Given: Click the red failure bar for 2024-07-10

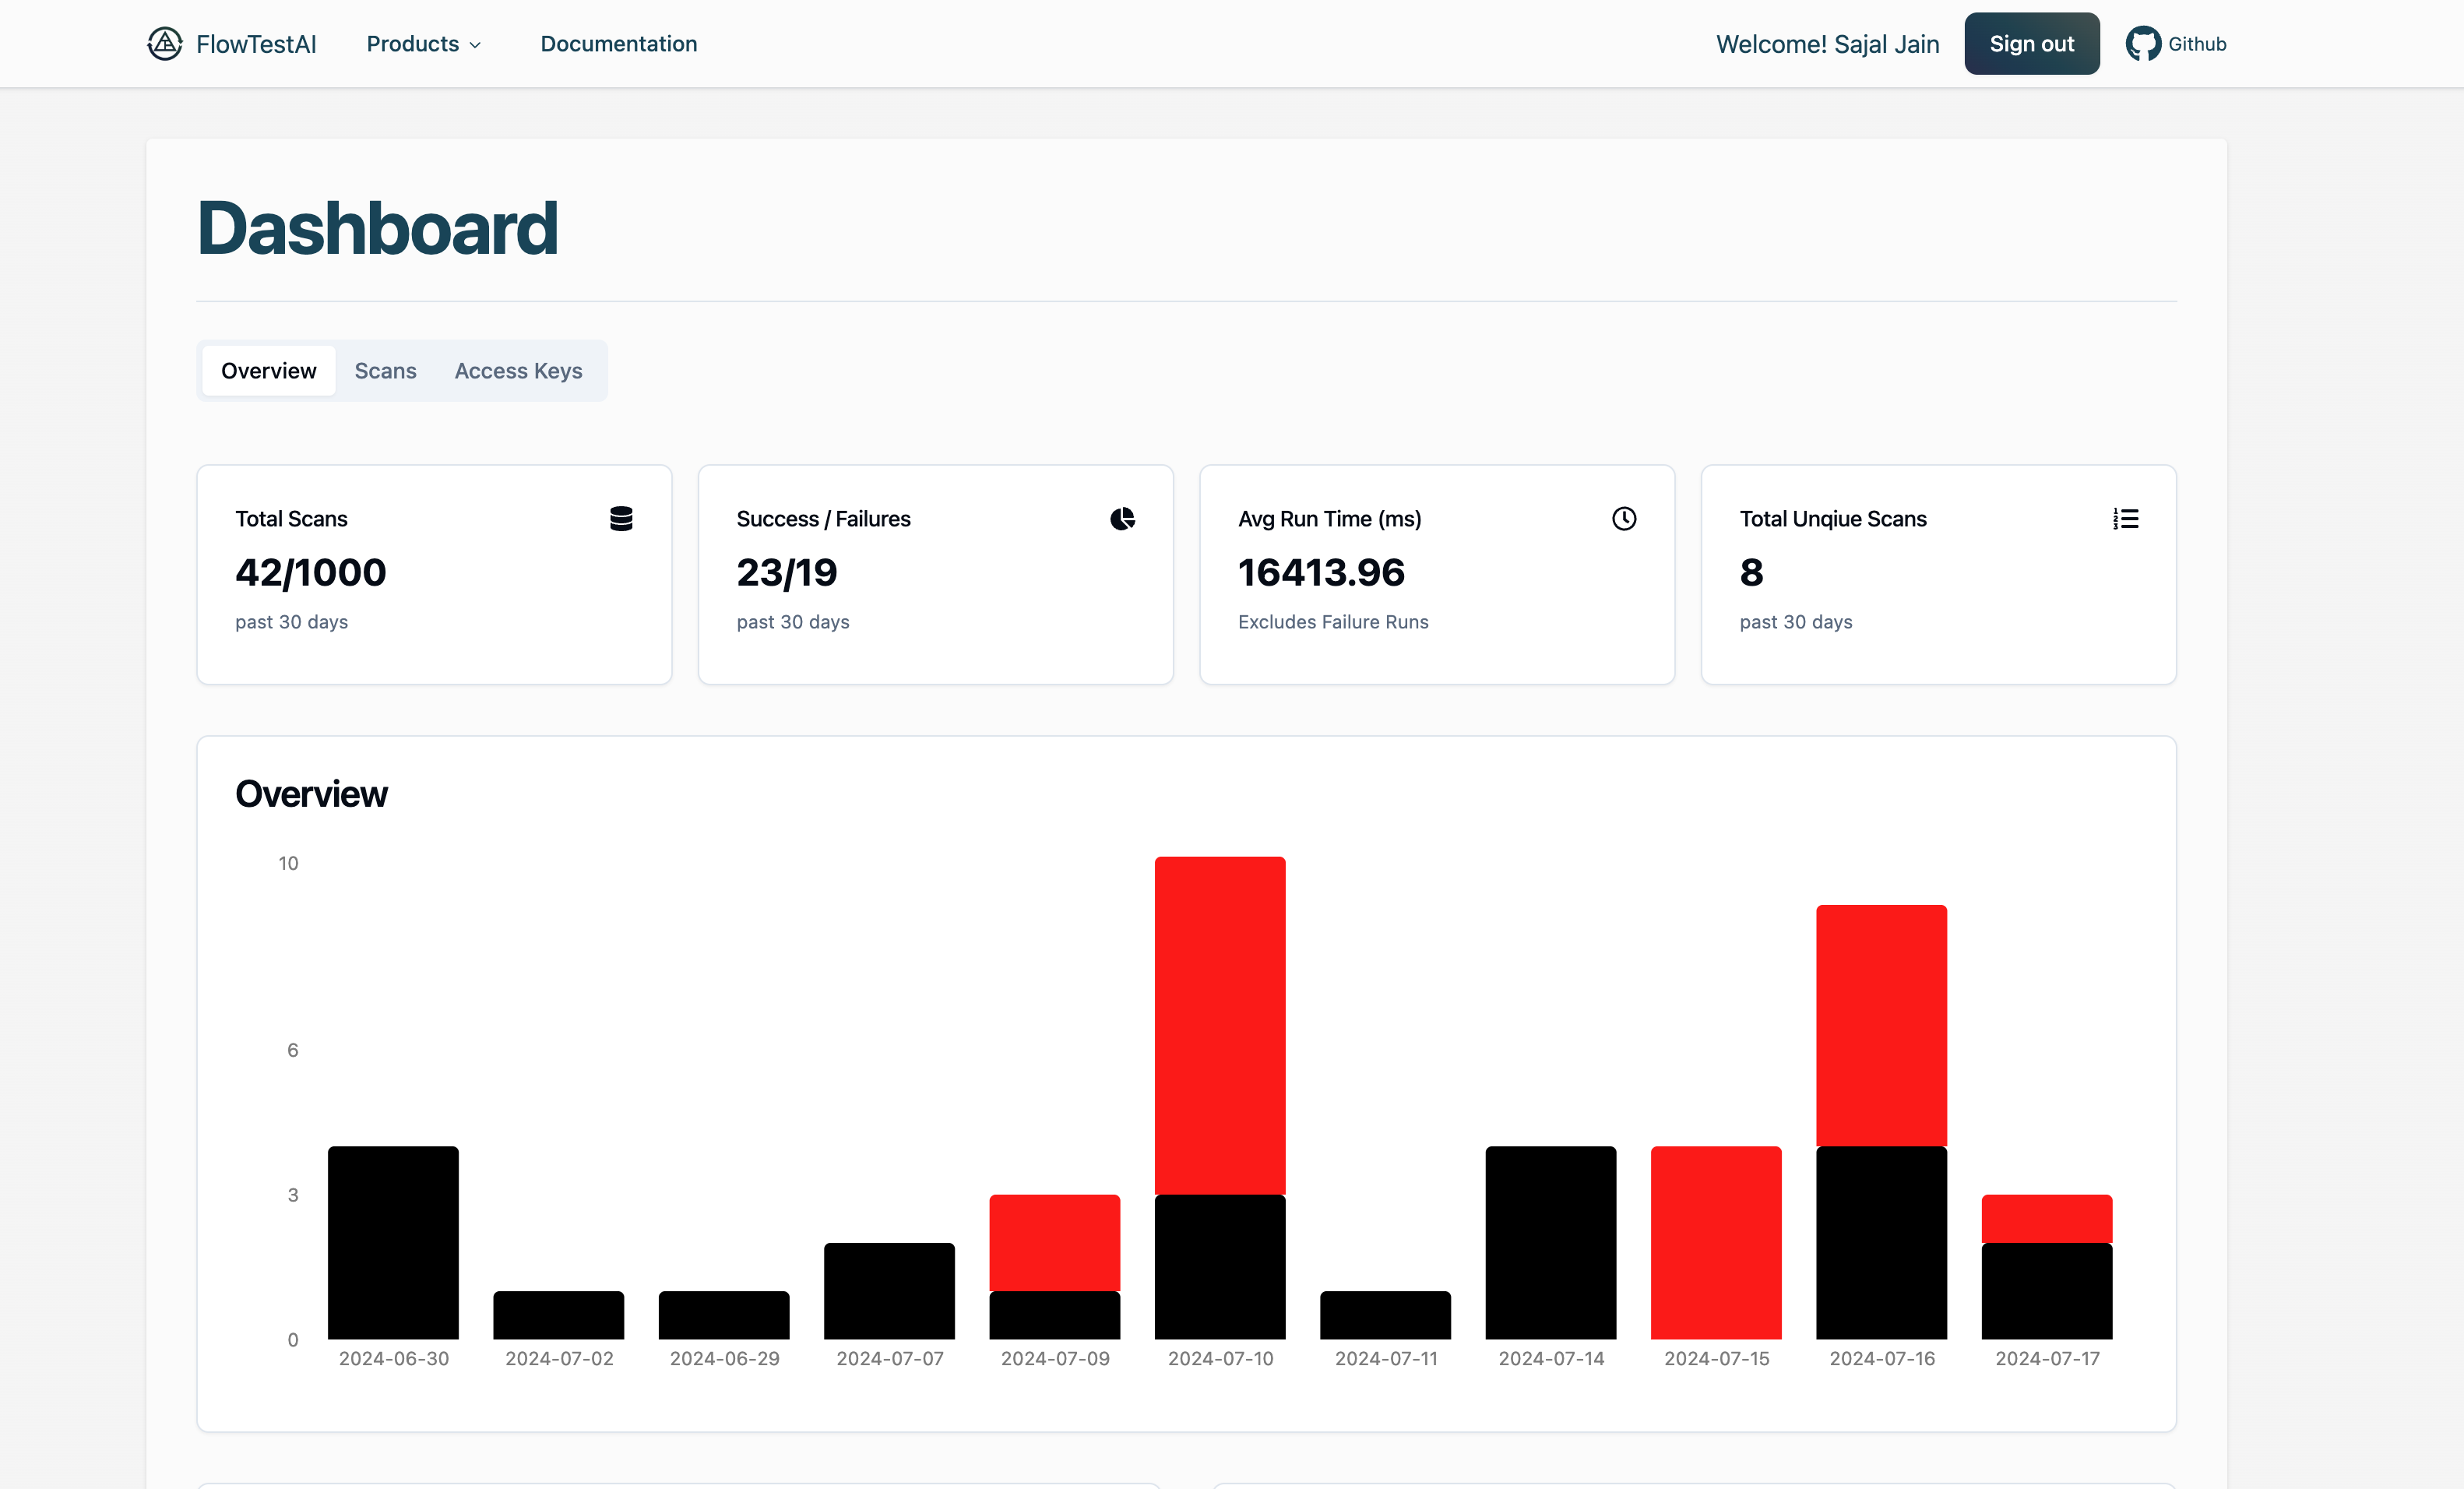Looking at the screenshot, I should (x=1220, y=1025).
